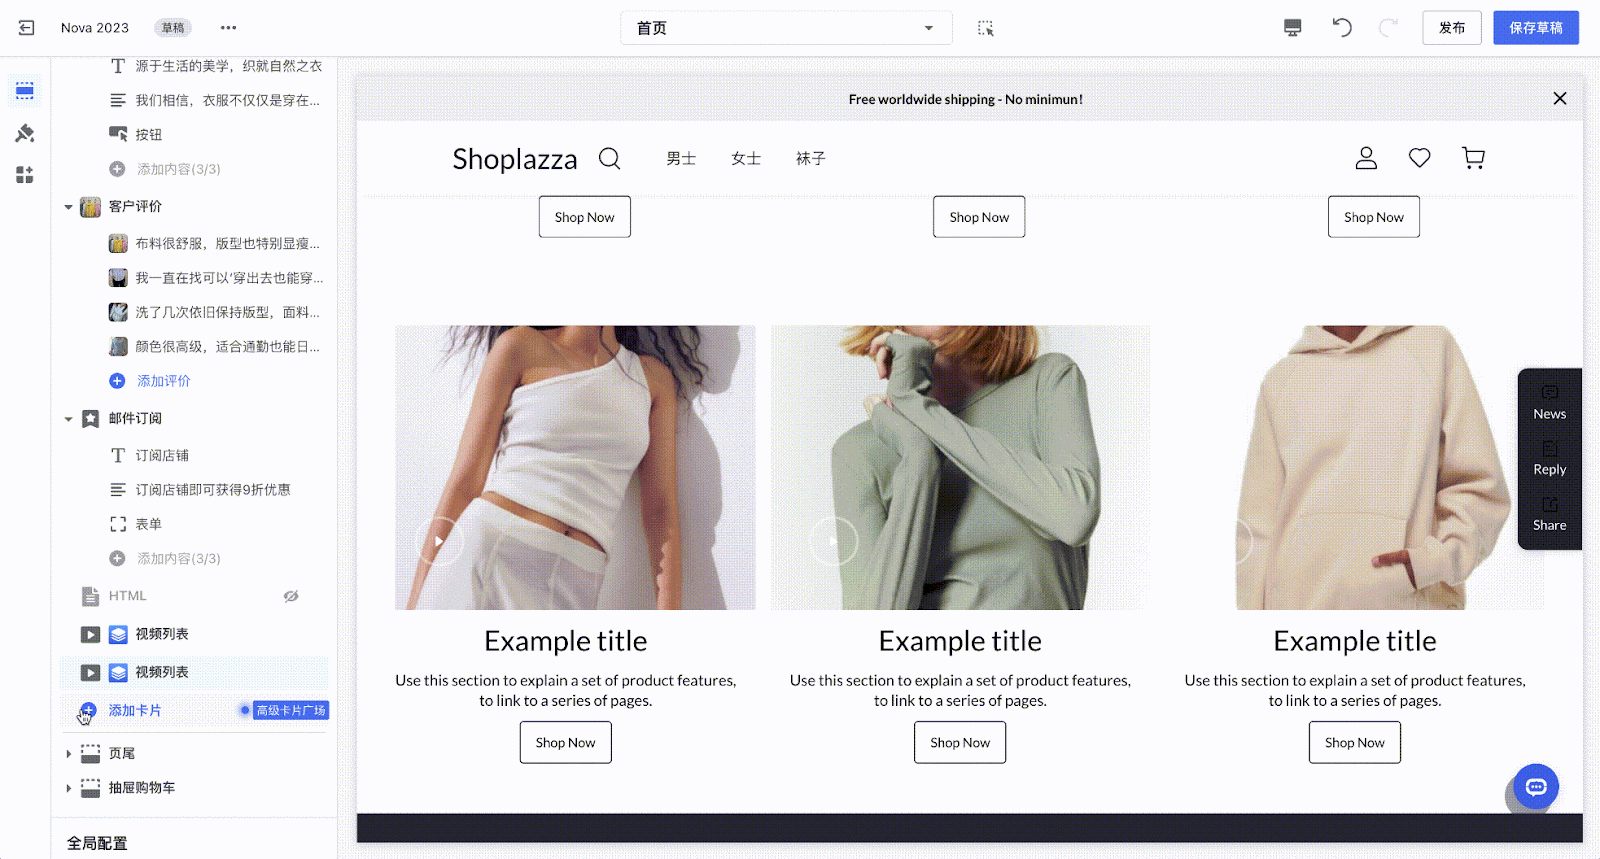Click the exit editor icon

click(27, 28)
